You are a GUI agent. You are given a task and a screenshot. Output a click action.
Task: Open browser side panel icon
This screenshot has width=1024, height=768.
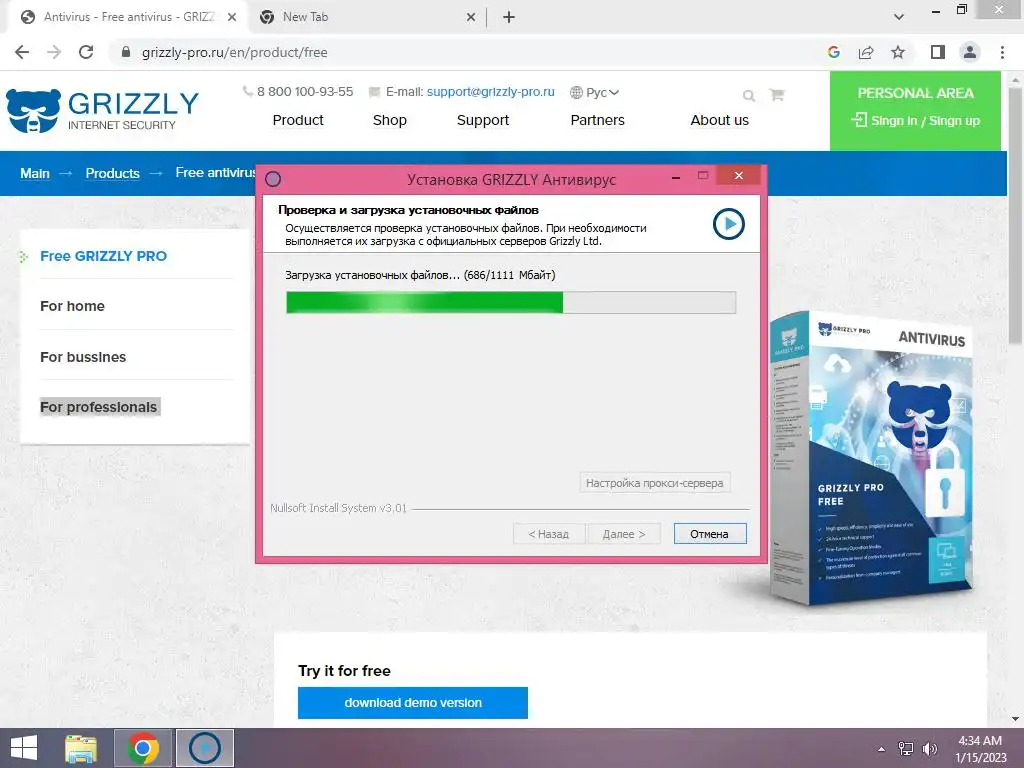click(938, 52)
